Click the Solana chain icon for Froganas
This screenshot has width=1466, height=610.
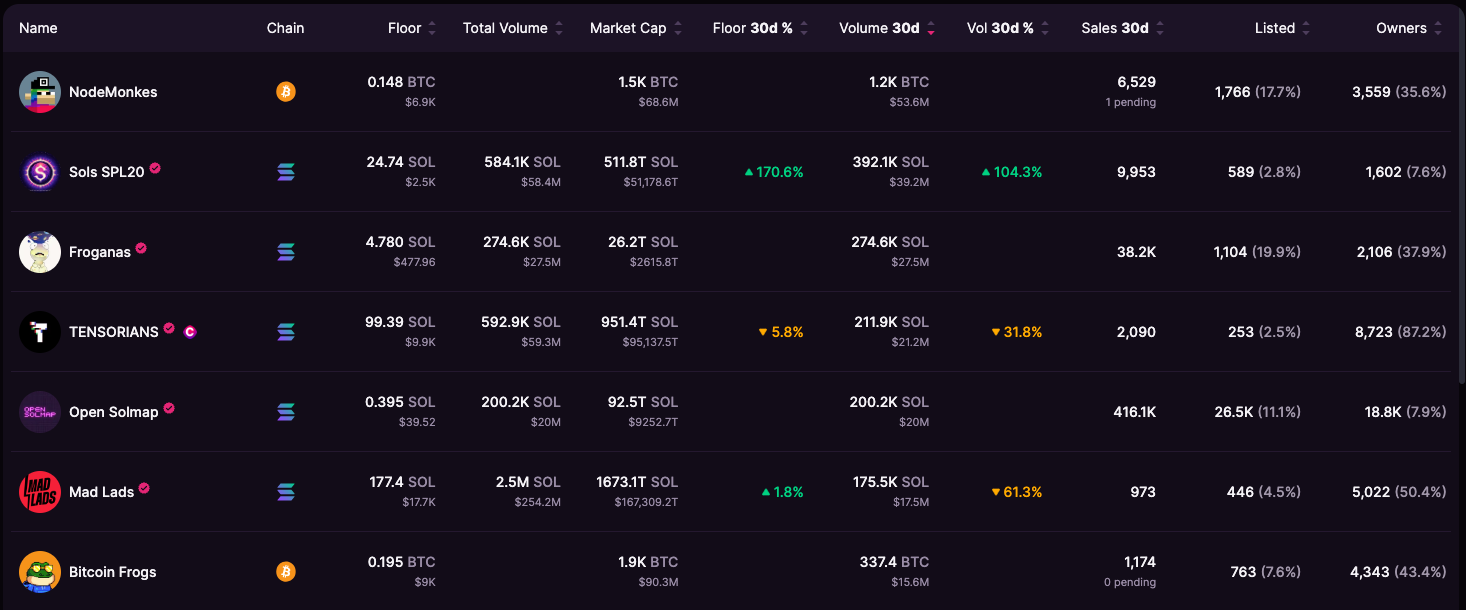click(x=286, y=252)
